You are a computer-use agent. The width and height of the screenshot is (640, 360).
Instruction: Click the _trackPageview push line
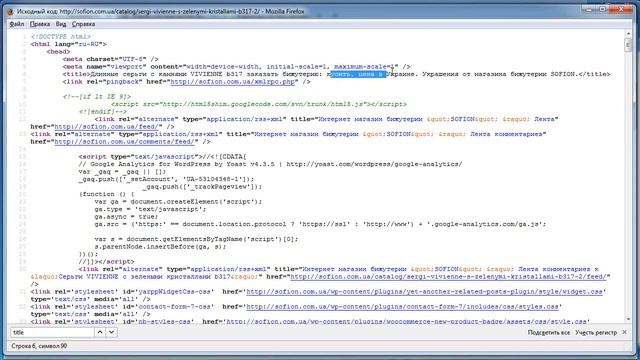coord(202,187)
